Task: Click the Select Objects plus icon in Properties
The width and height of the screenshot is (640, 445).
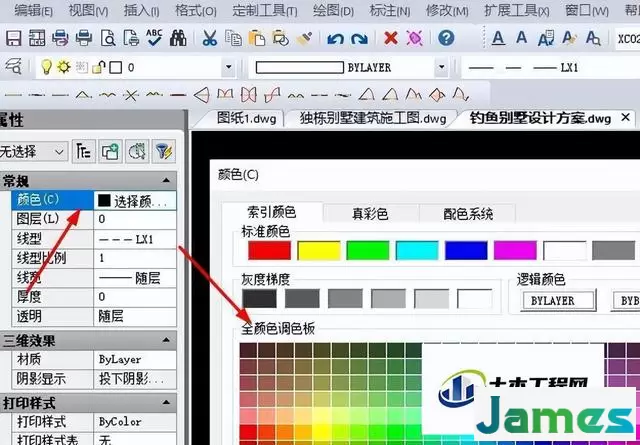Action: click(x=110, y=152)
